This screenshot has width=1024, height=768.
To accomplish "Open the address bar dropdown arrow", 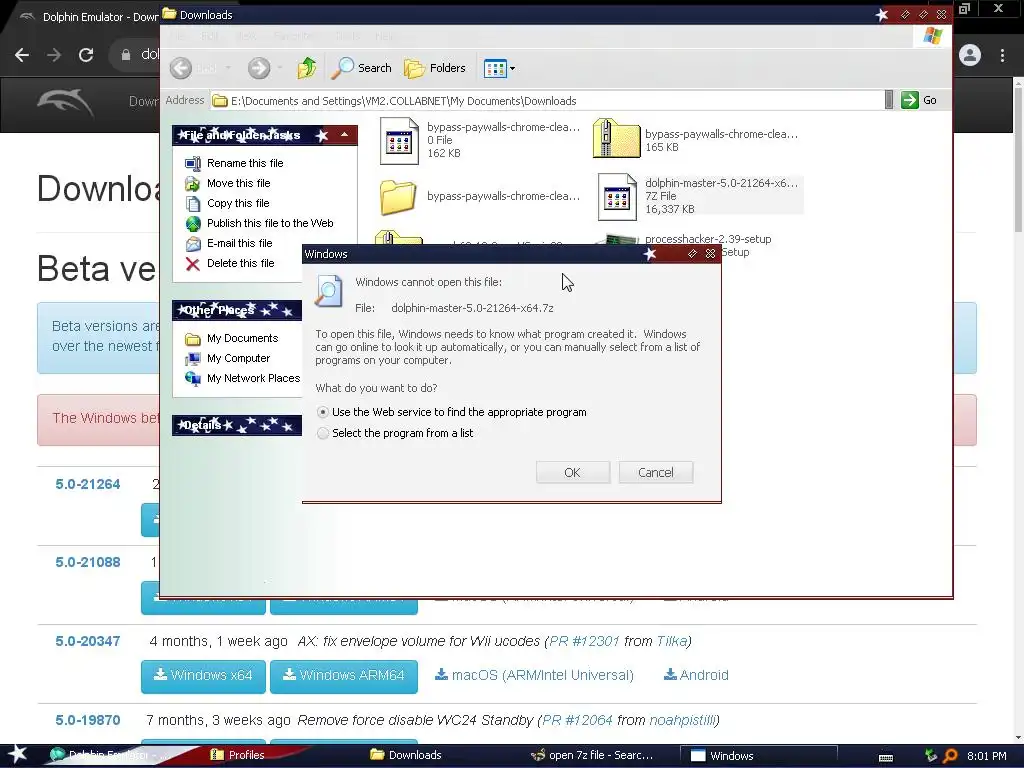I will (x=888, y=100).
